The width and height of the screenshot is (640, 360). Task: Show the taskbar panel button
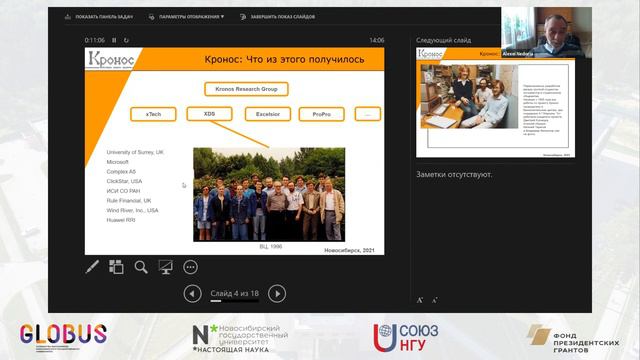pos(98,17)
